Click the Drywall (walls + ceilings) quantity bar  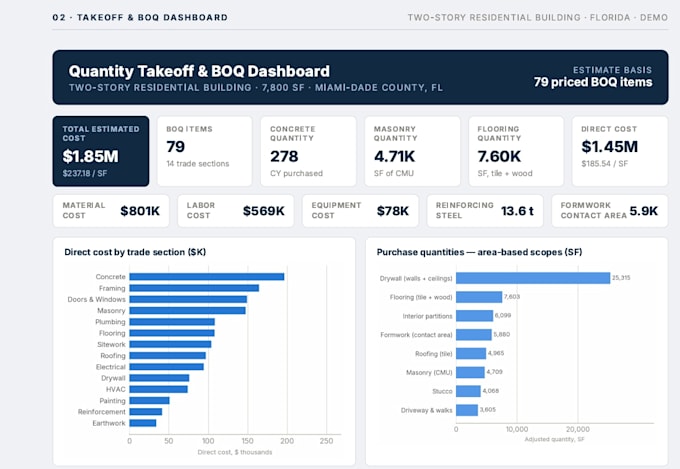(533, 278)
